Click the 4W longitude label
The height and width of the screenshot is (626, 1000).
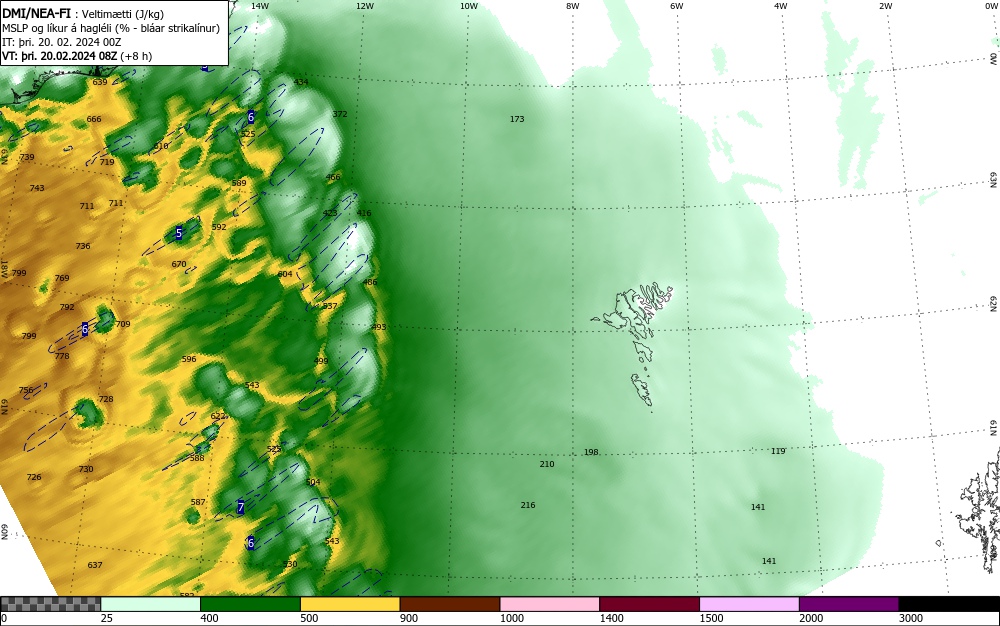click(781, 6)
